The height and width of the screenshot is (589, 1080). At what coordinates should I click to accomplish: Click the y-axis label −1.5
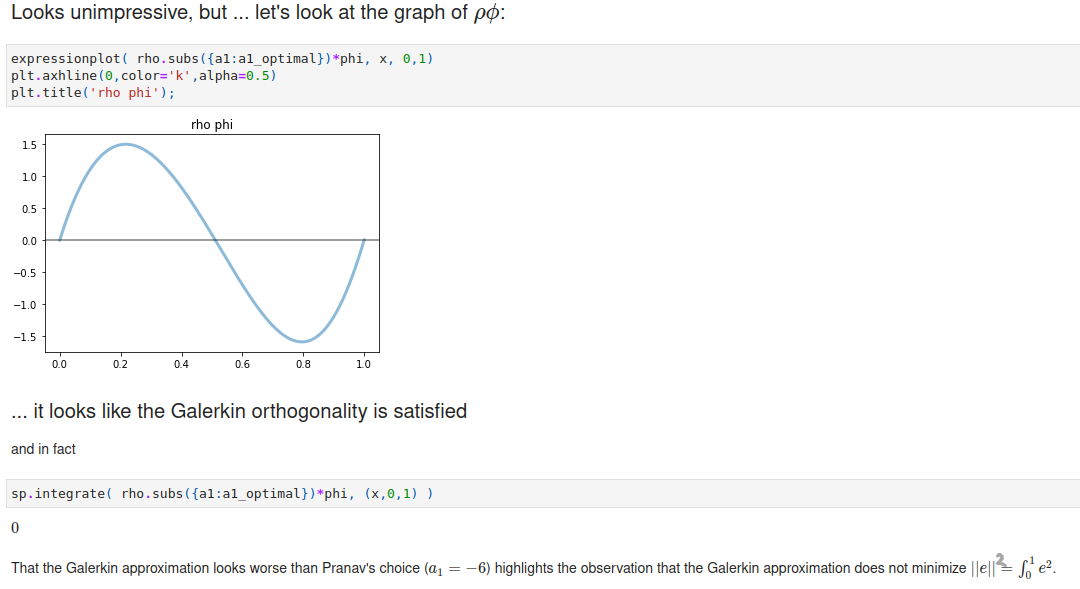(25, 337)
